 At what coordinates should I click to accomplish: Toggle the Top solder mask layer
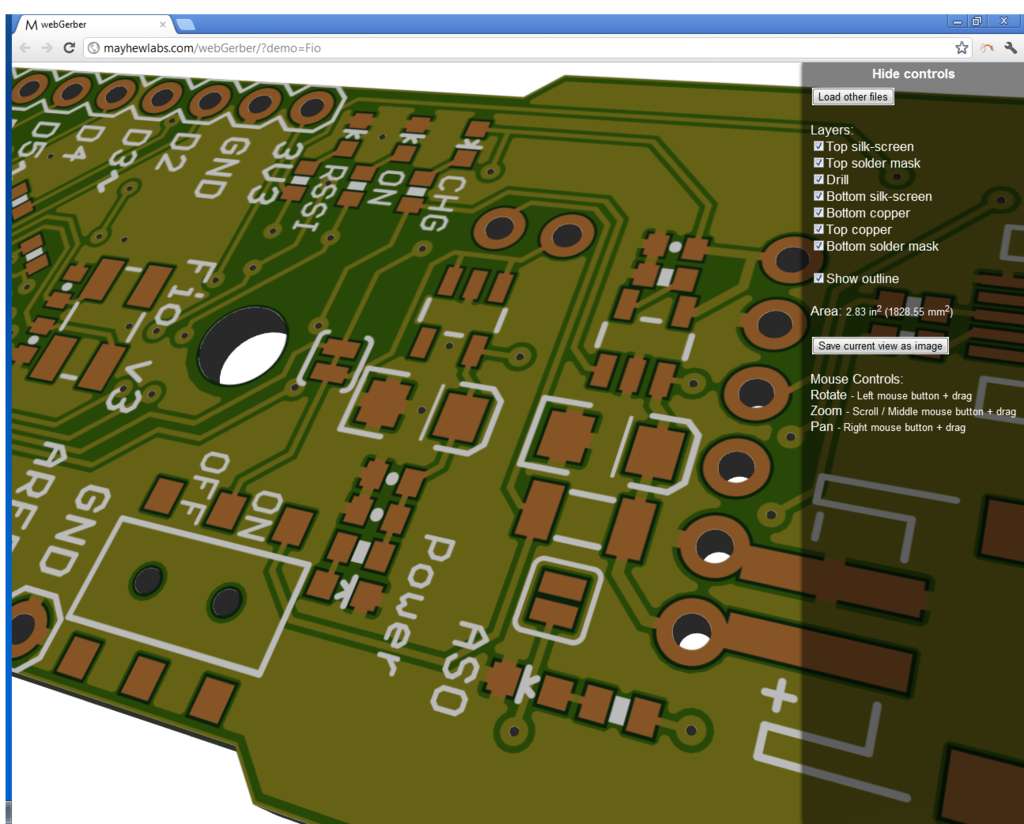[818, 163]
